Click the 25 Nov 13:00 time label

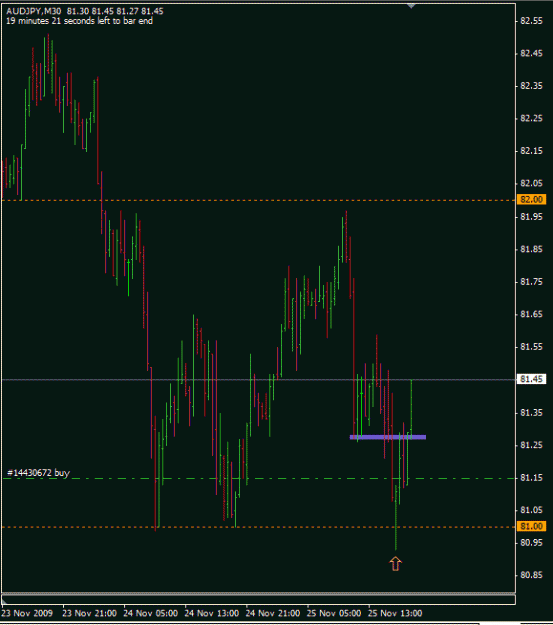pos(395,613)
